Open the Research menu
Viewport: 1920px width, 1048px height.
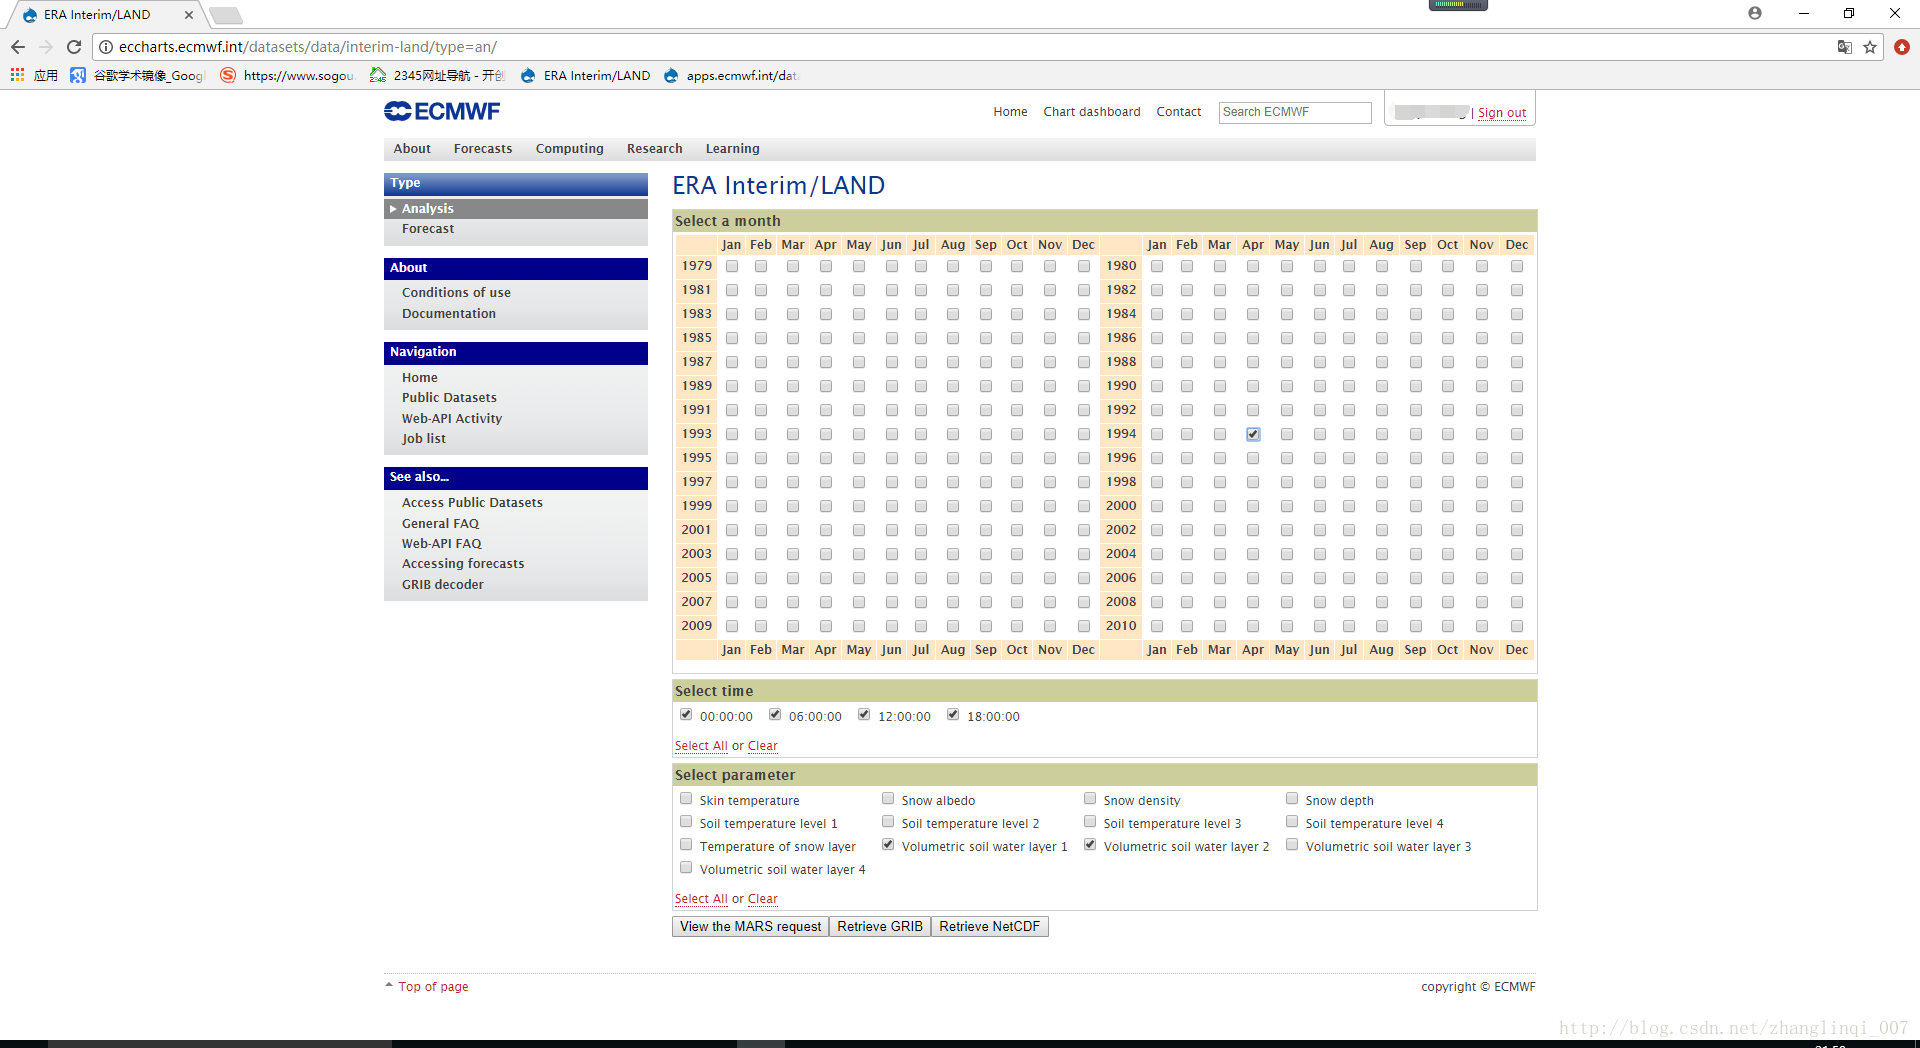pyautogui.click(x=655, y=149)
